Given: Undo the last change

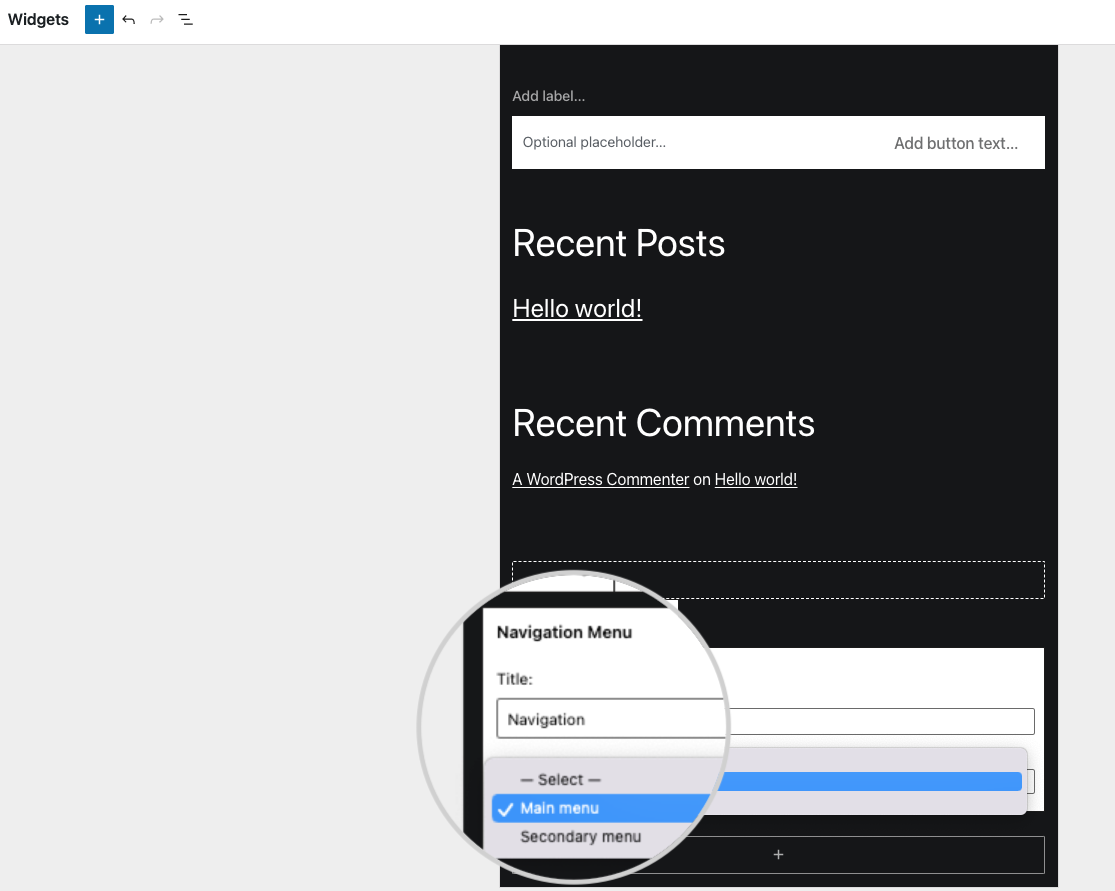Looking at the screenshot, I should pyautogui.click(x=129, y=19).
